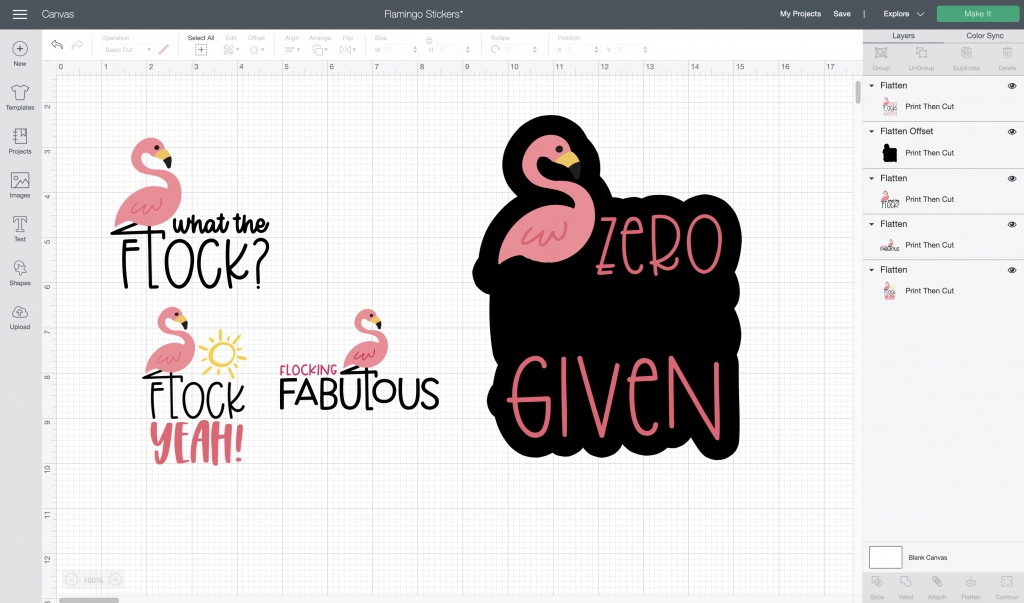Viewport: 1024px width, 603px height.
Task: Select the Flock Yeah sticker on canvas
Action: coord(195,386)
